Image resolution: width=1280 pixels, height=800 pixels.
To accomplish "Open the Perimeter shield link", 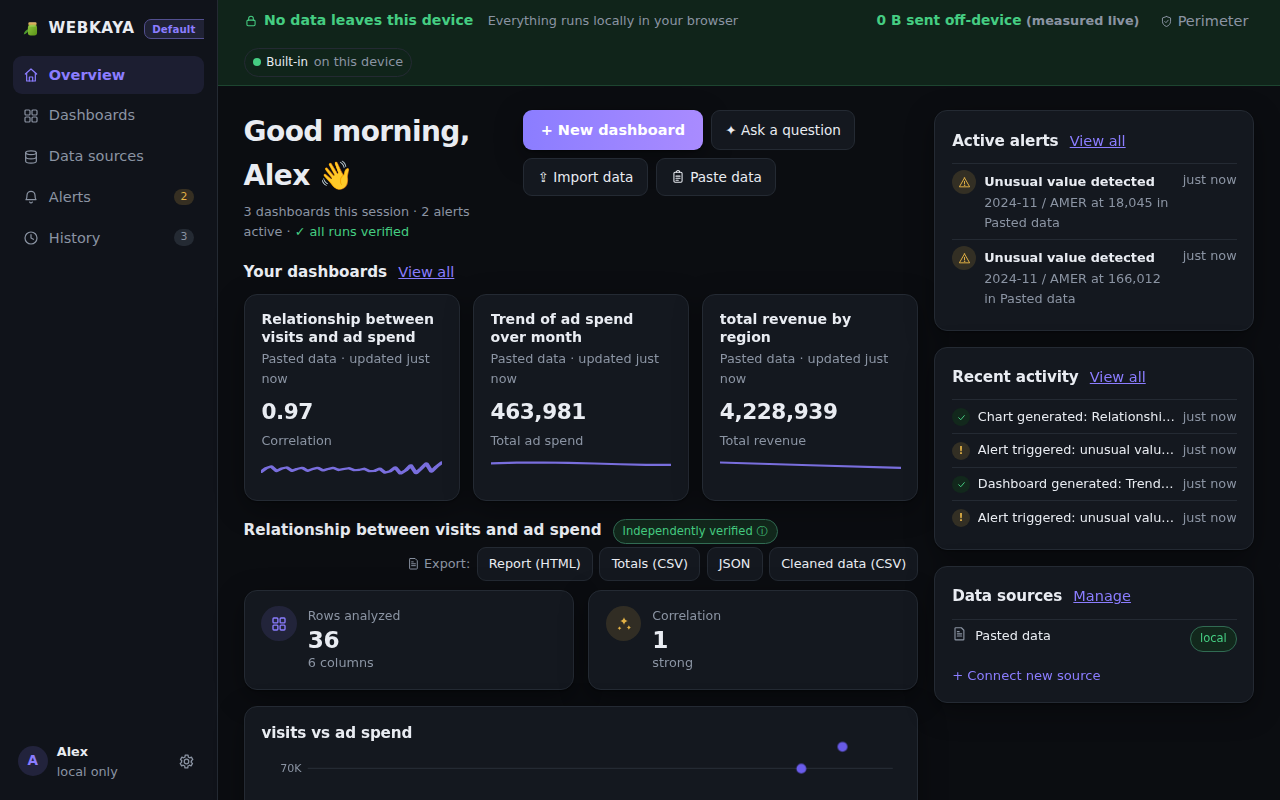I will click(1204, 21).
